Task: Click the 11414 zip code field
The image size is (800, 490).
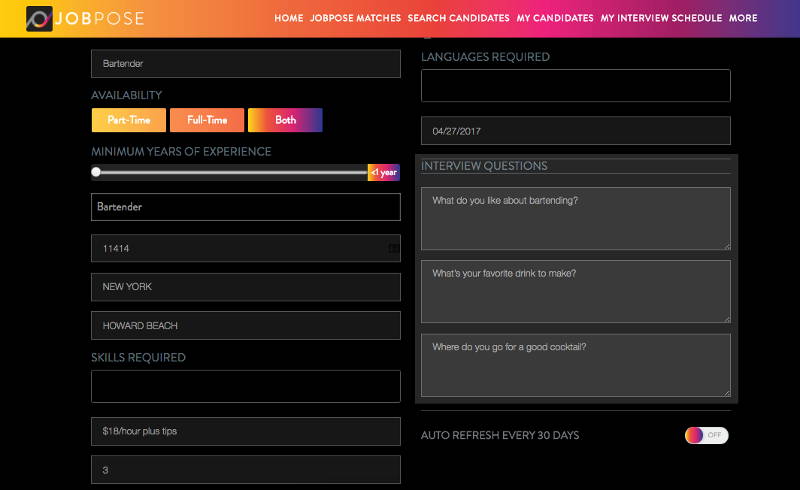Action: tap(246, 249)
